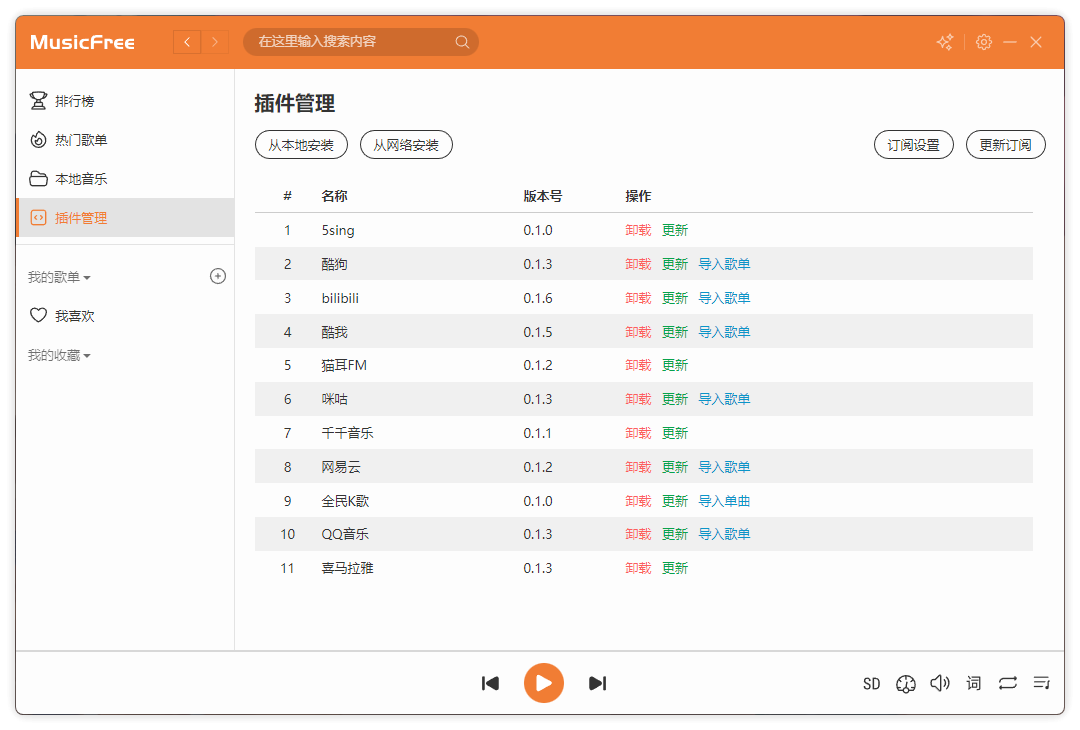Uninstall the 千千音乐 plugin
1080x730 pixels.
[x=638, y=433]
